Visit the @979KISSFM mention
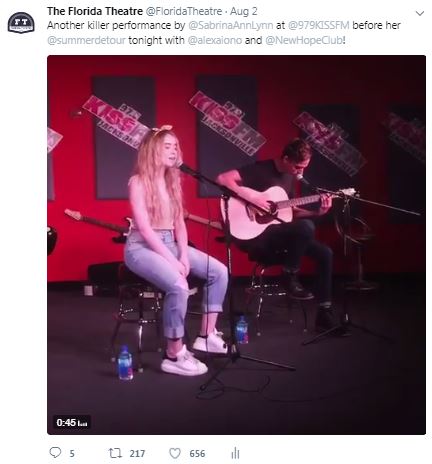The image size is (432, 464). tap(318, 25)
